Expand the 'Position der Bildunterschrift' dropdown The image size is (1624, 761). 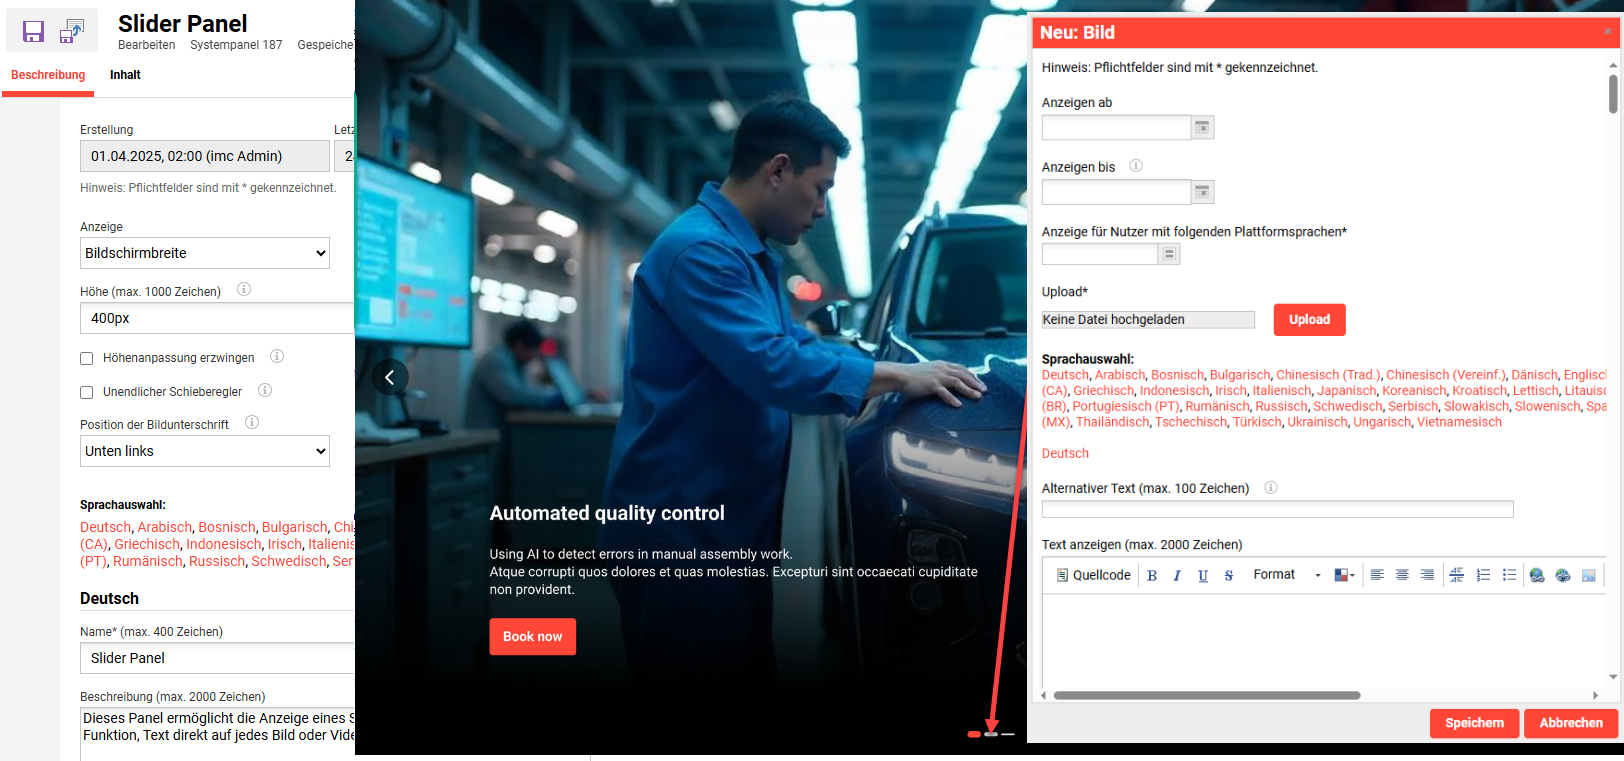click(x=205, y=451)
